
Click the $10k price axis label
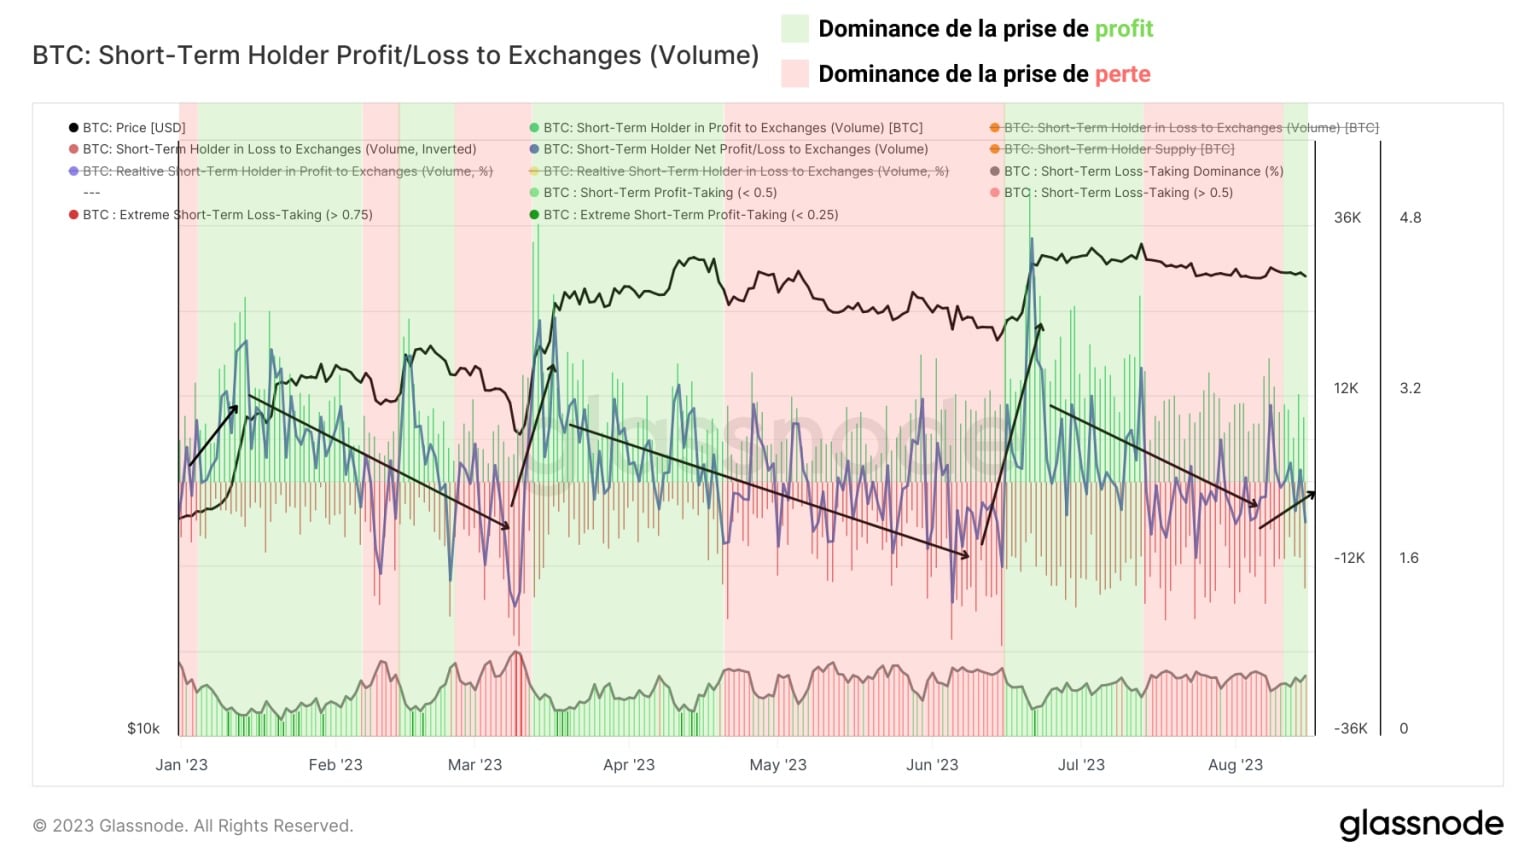tap(143, 729)
